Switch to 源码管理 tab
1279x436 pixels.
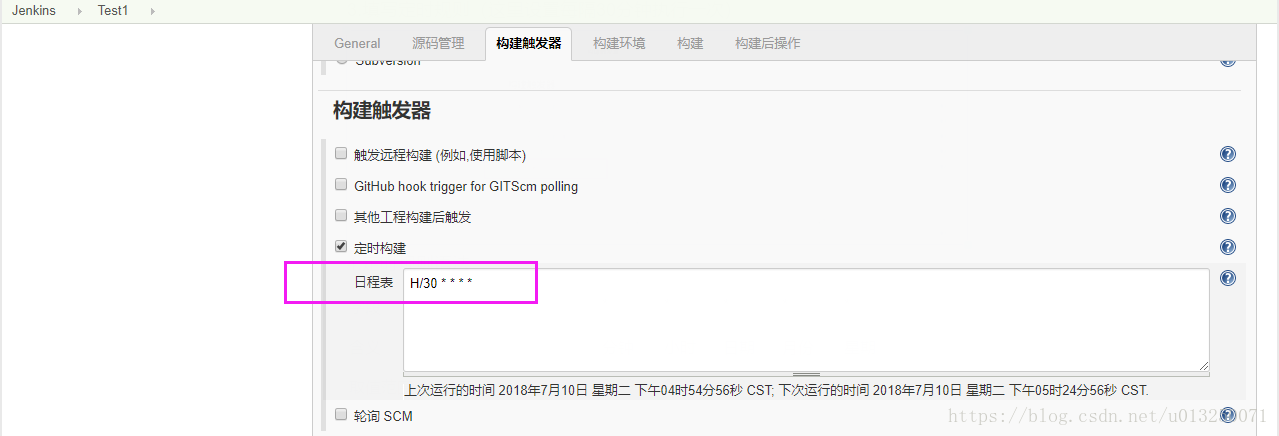tap(438, 43)
